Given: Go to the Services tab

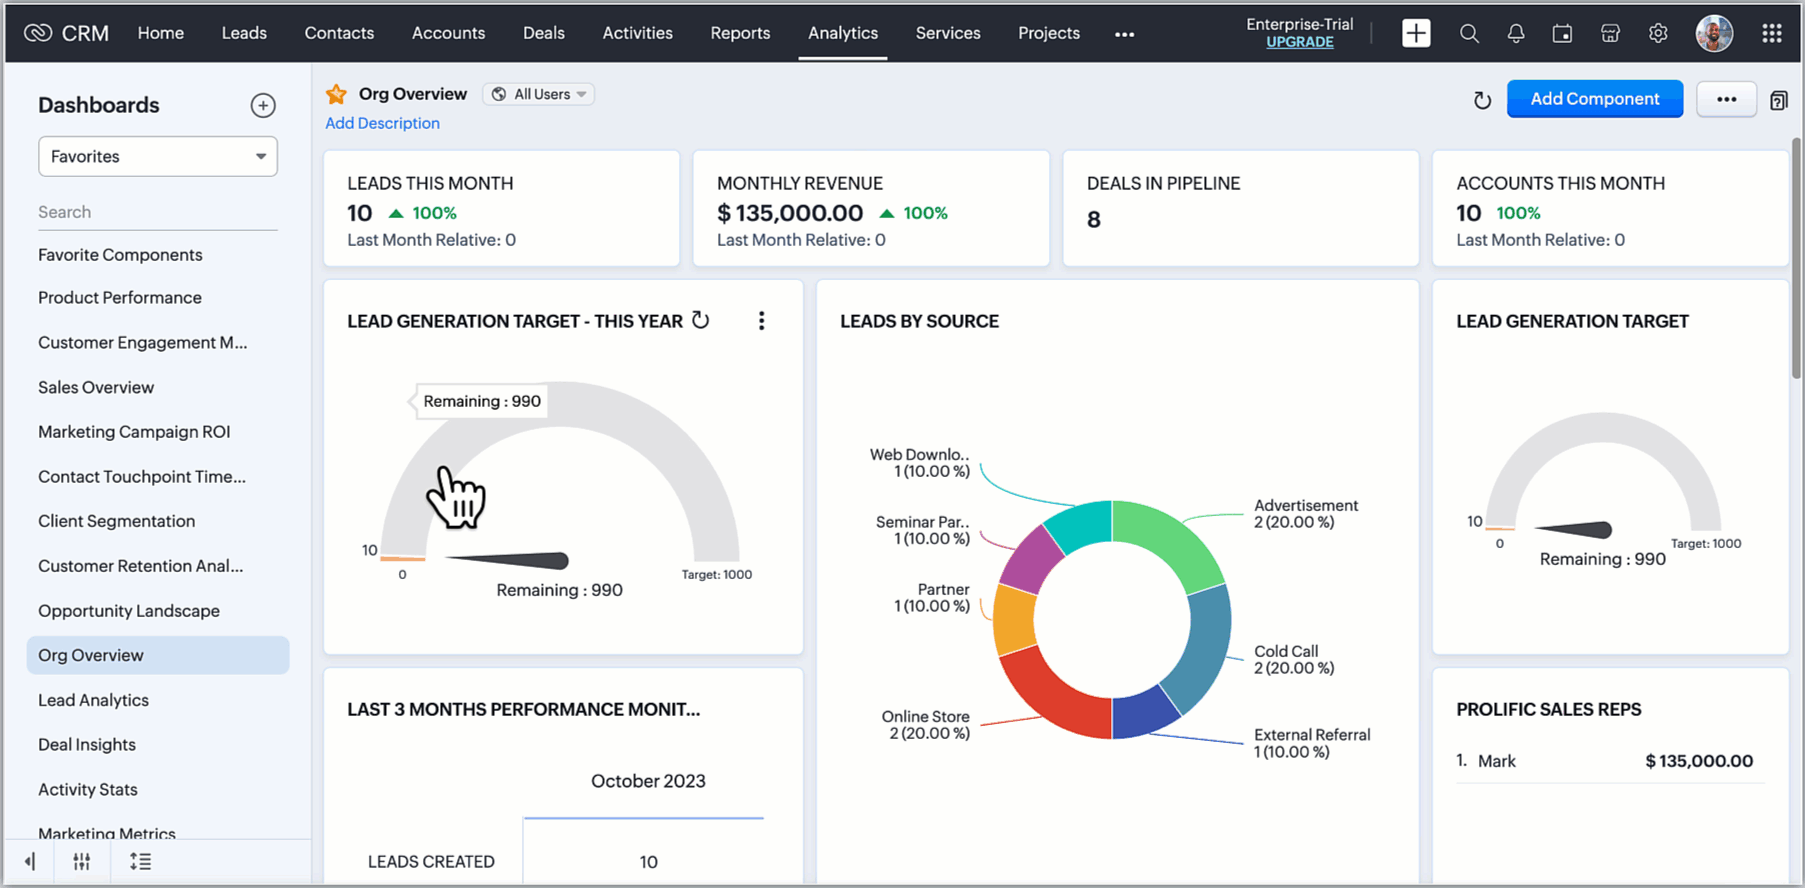Looking at the screenshot, I should pyautogui.click(x=948, y=33).
